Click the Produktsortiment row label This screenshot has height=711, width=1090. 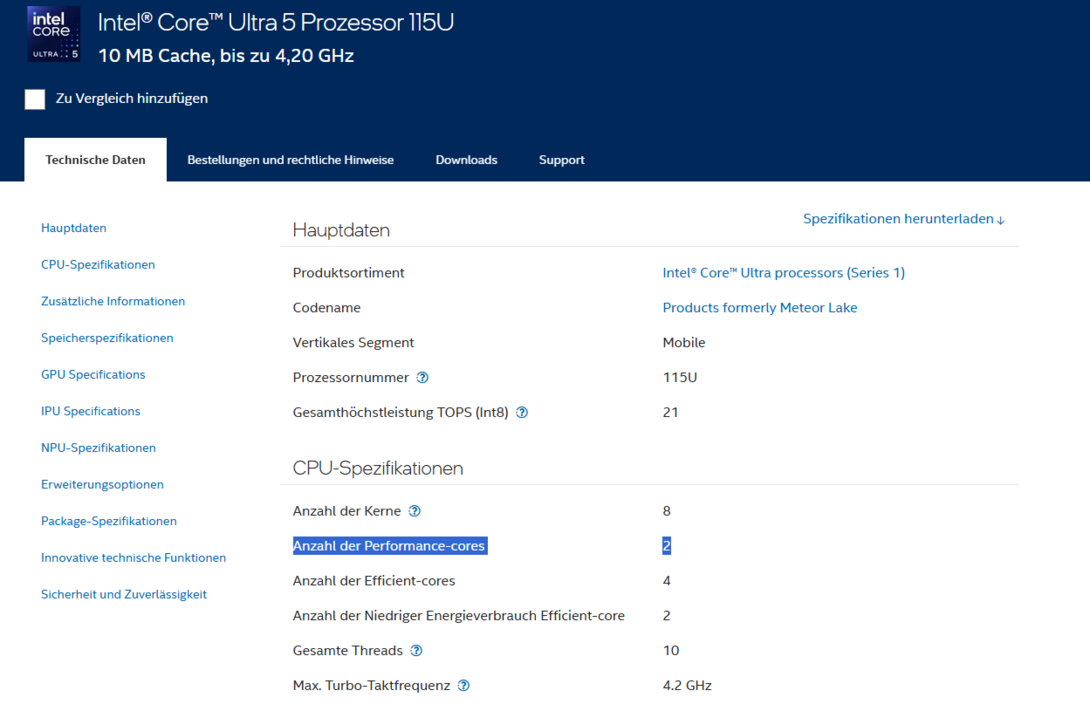coord(348,272)
